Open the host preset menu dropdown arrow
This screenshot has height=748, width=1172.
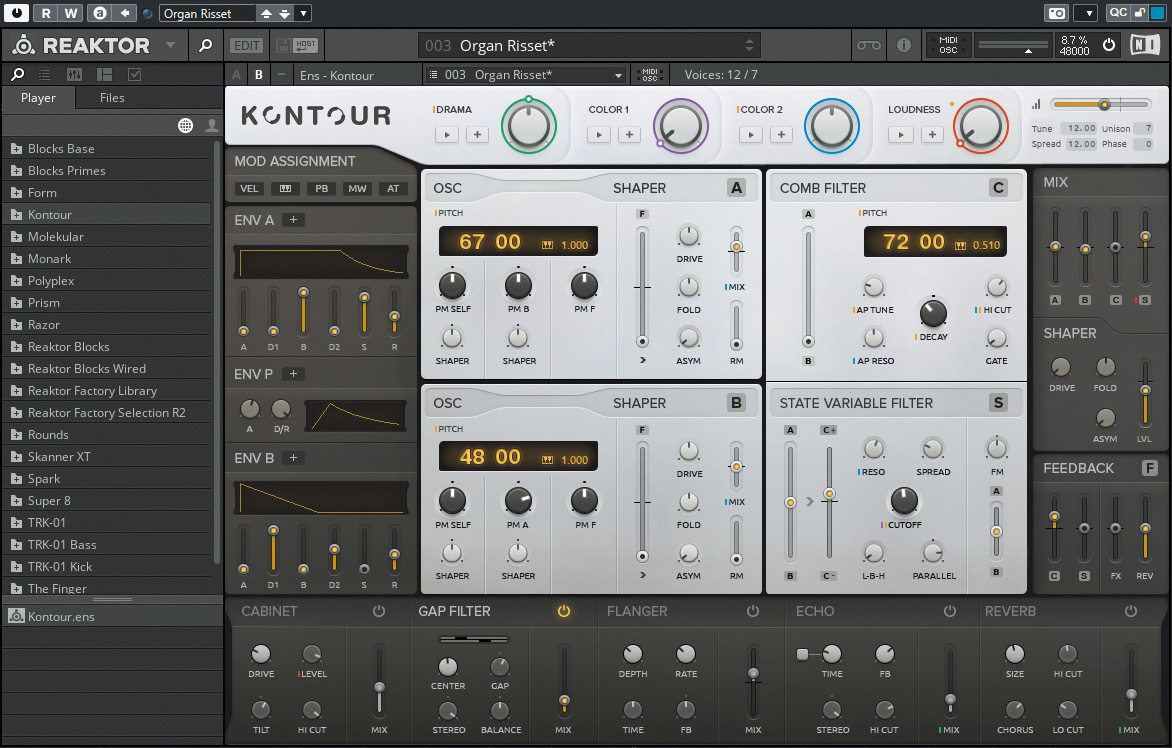tap(303, 13)
